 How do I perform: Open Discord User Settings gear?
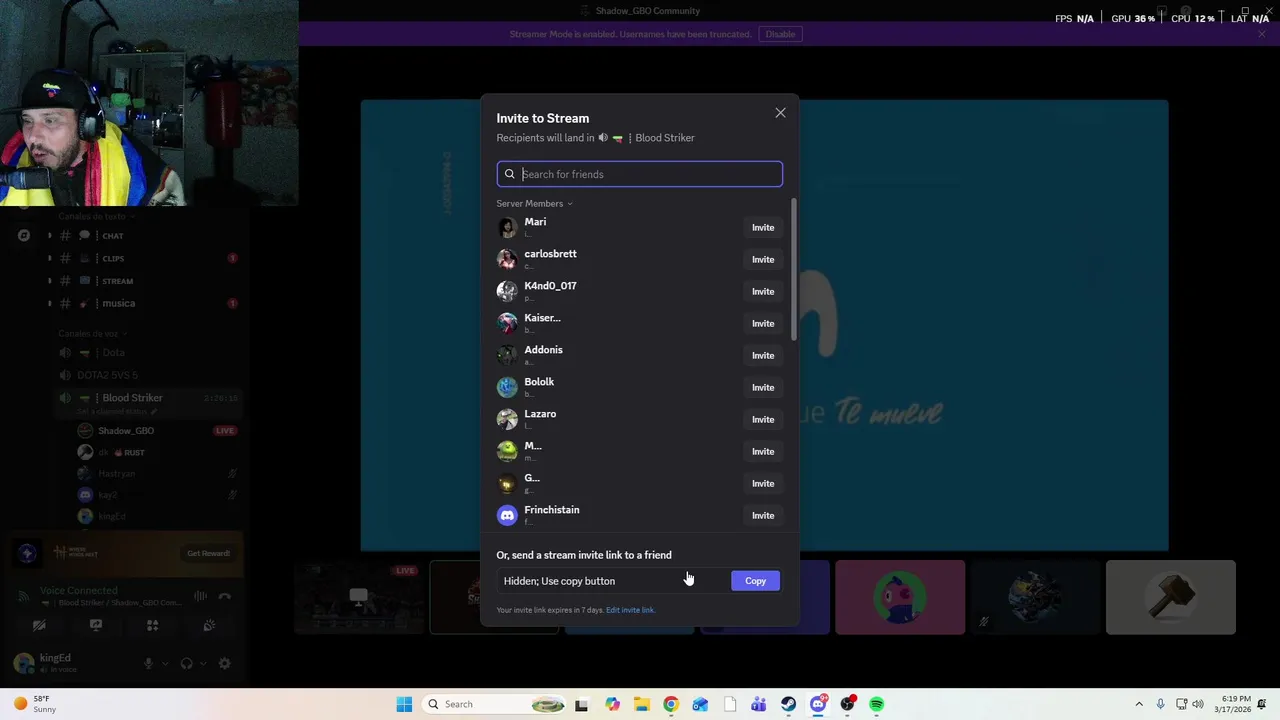(x=224, y=663)
